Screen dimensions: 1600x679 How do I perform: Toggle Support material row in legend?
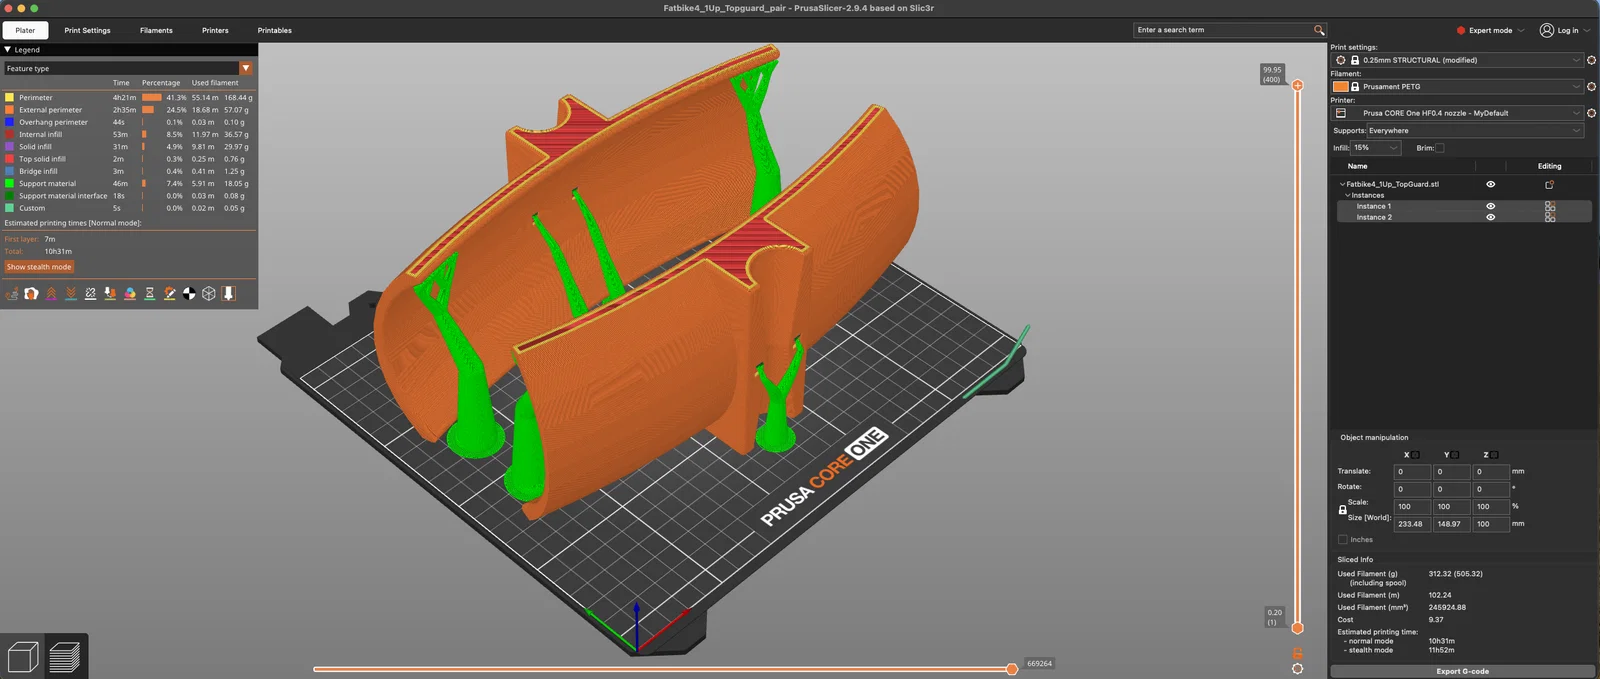tap(128, 184)
